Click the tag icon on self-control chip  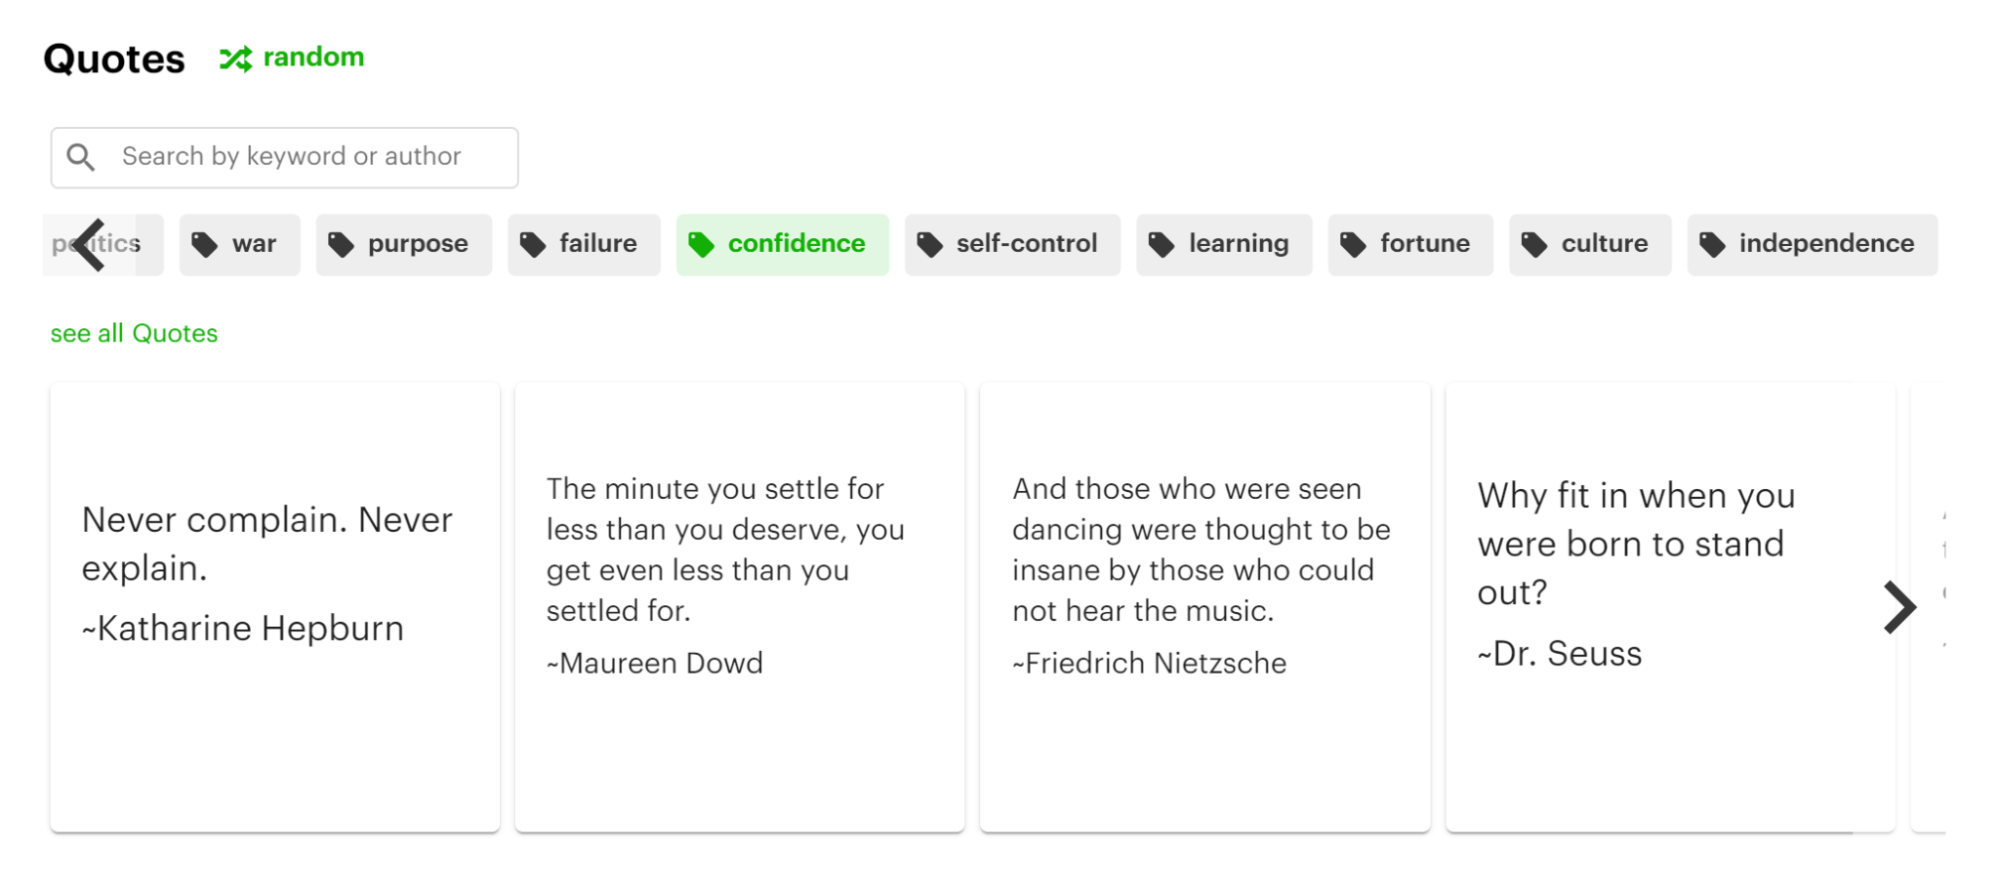[x=930, y=245]
